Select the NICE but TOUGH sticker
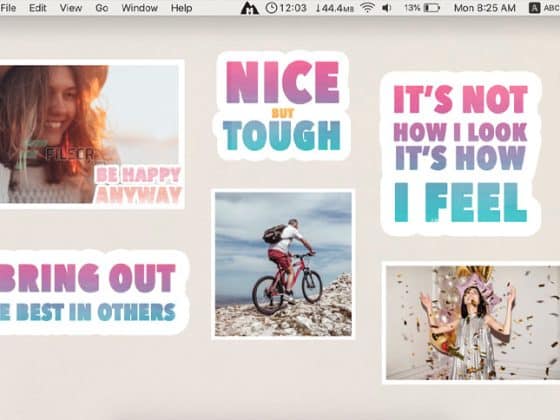Viewport: 560px width, 420px height. 282,106
